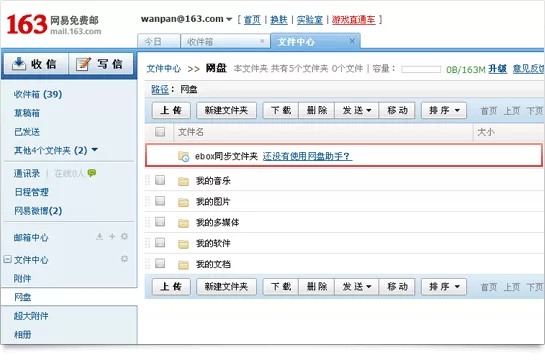Click the 收信 inbox download icon

tap(19, 64)
